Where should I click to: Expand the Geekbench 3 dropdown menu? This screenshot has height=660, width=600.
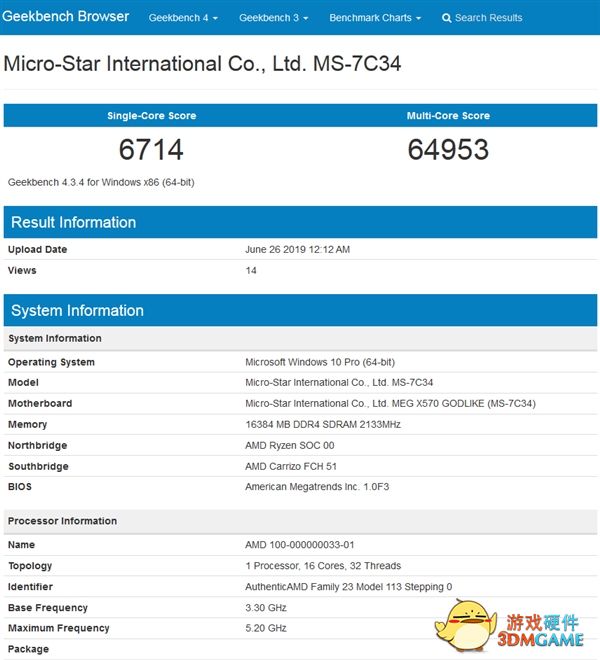[x=274, y=18]
